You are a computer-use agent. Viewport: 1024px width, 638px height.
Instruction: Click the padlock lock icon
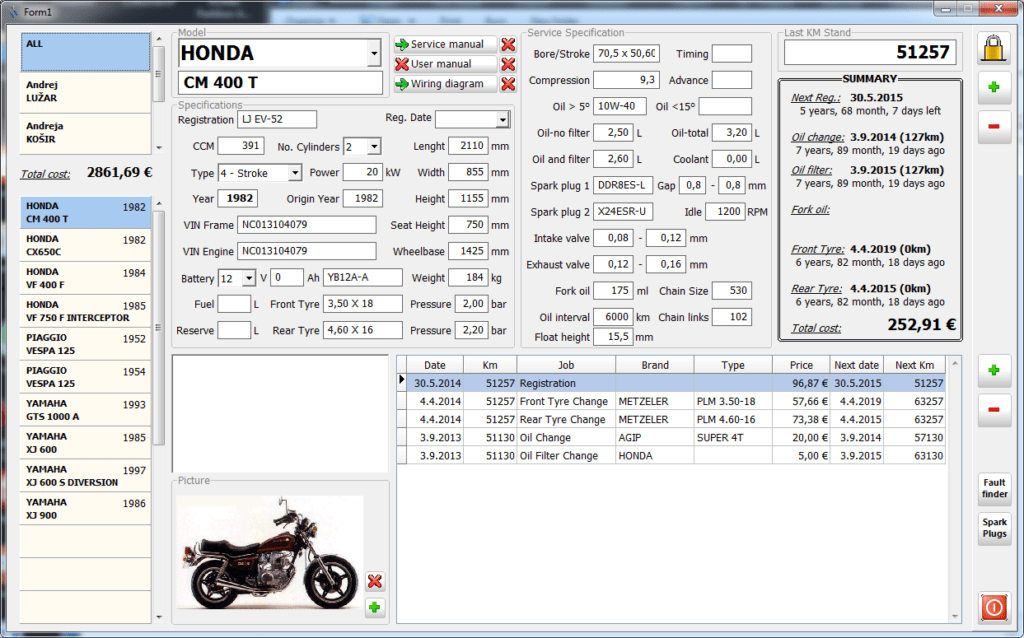[x=993, y=49]
